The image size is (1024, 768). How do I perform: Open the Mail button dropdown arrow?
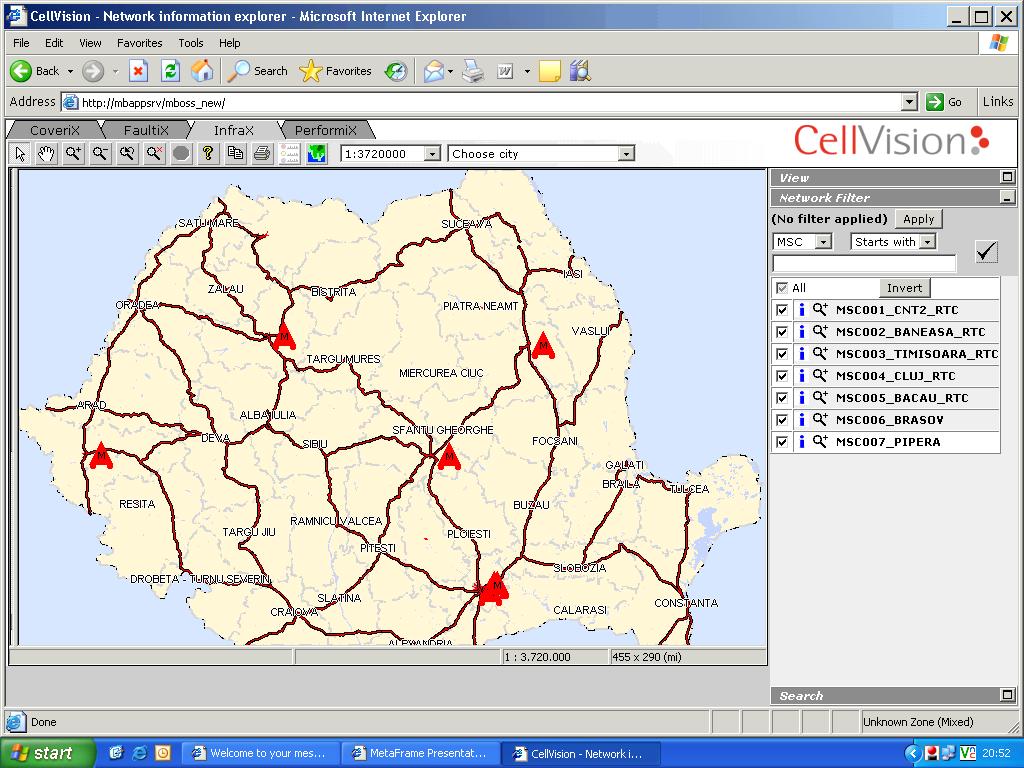point(451,71)
